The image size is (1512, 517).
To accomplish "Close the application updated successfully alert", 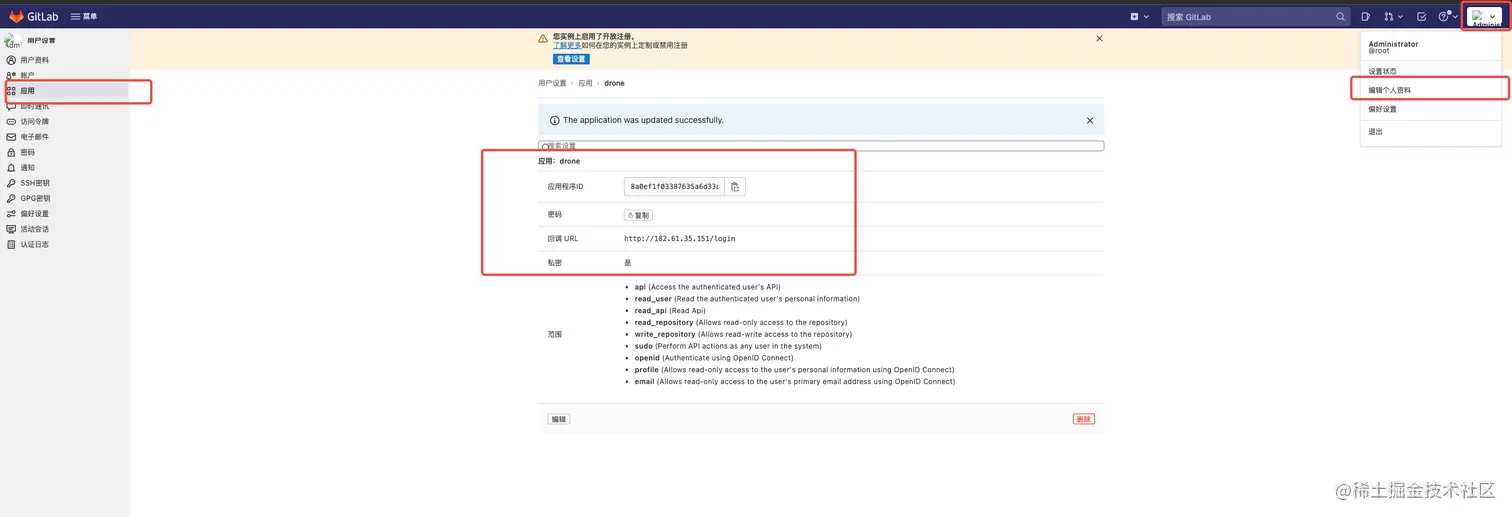I will [1090, 120].
